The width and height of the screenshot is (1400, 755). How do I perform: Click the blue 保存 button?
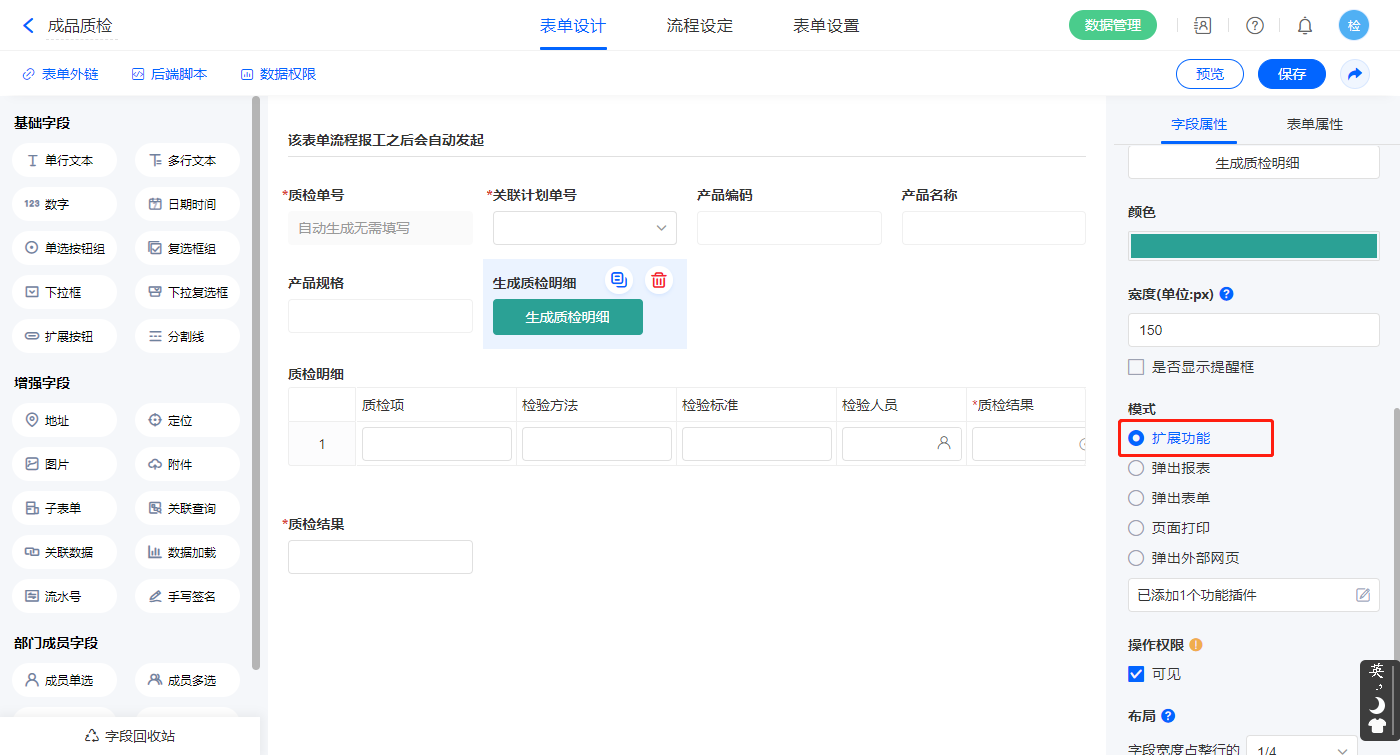[x=1291, y=74]
